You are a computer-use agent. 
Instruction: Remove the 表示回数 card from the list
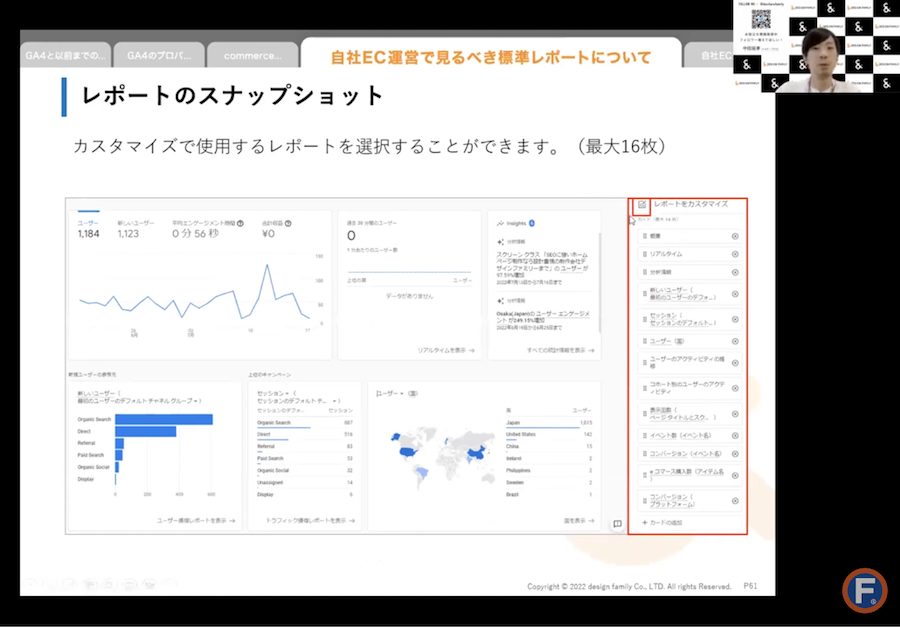pos(735,414)
